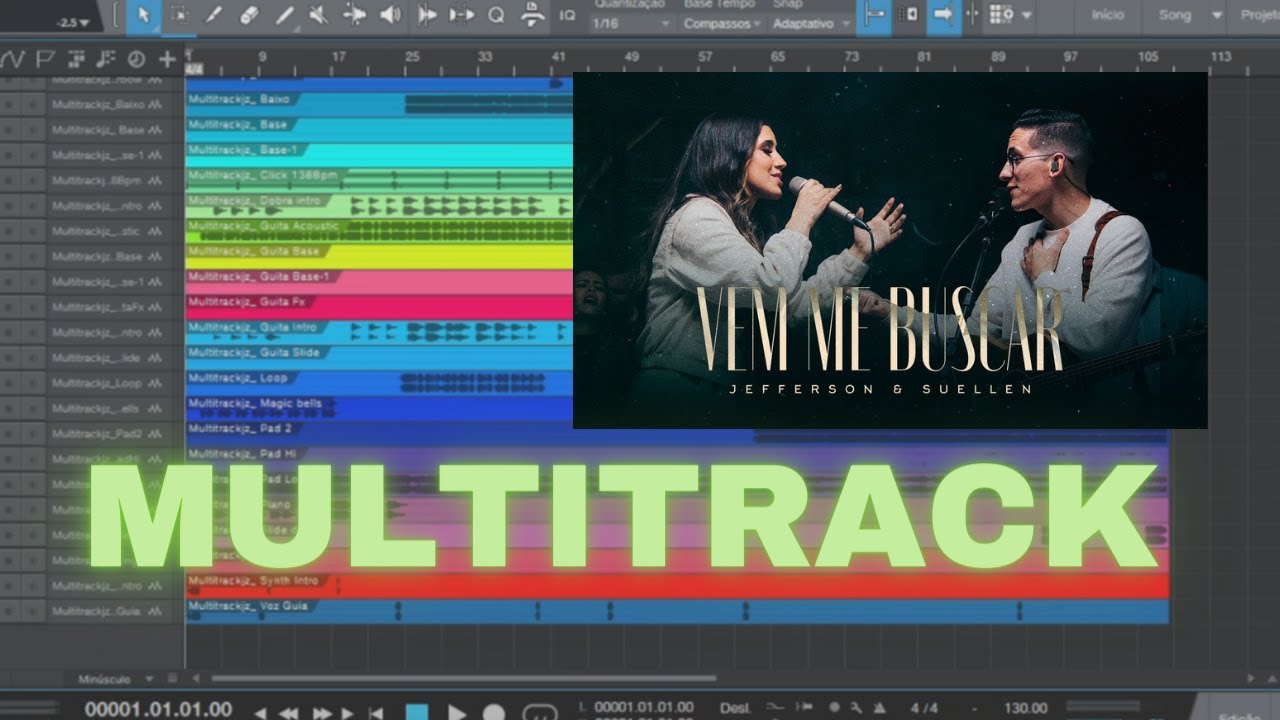Select the Paint (pencil) tool

click(x=284, y=15)
